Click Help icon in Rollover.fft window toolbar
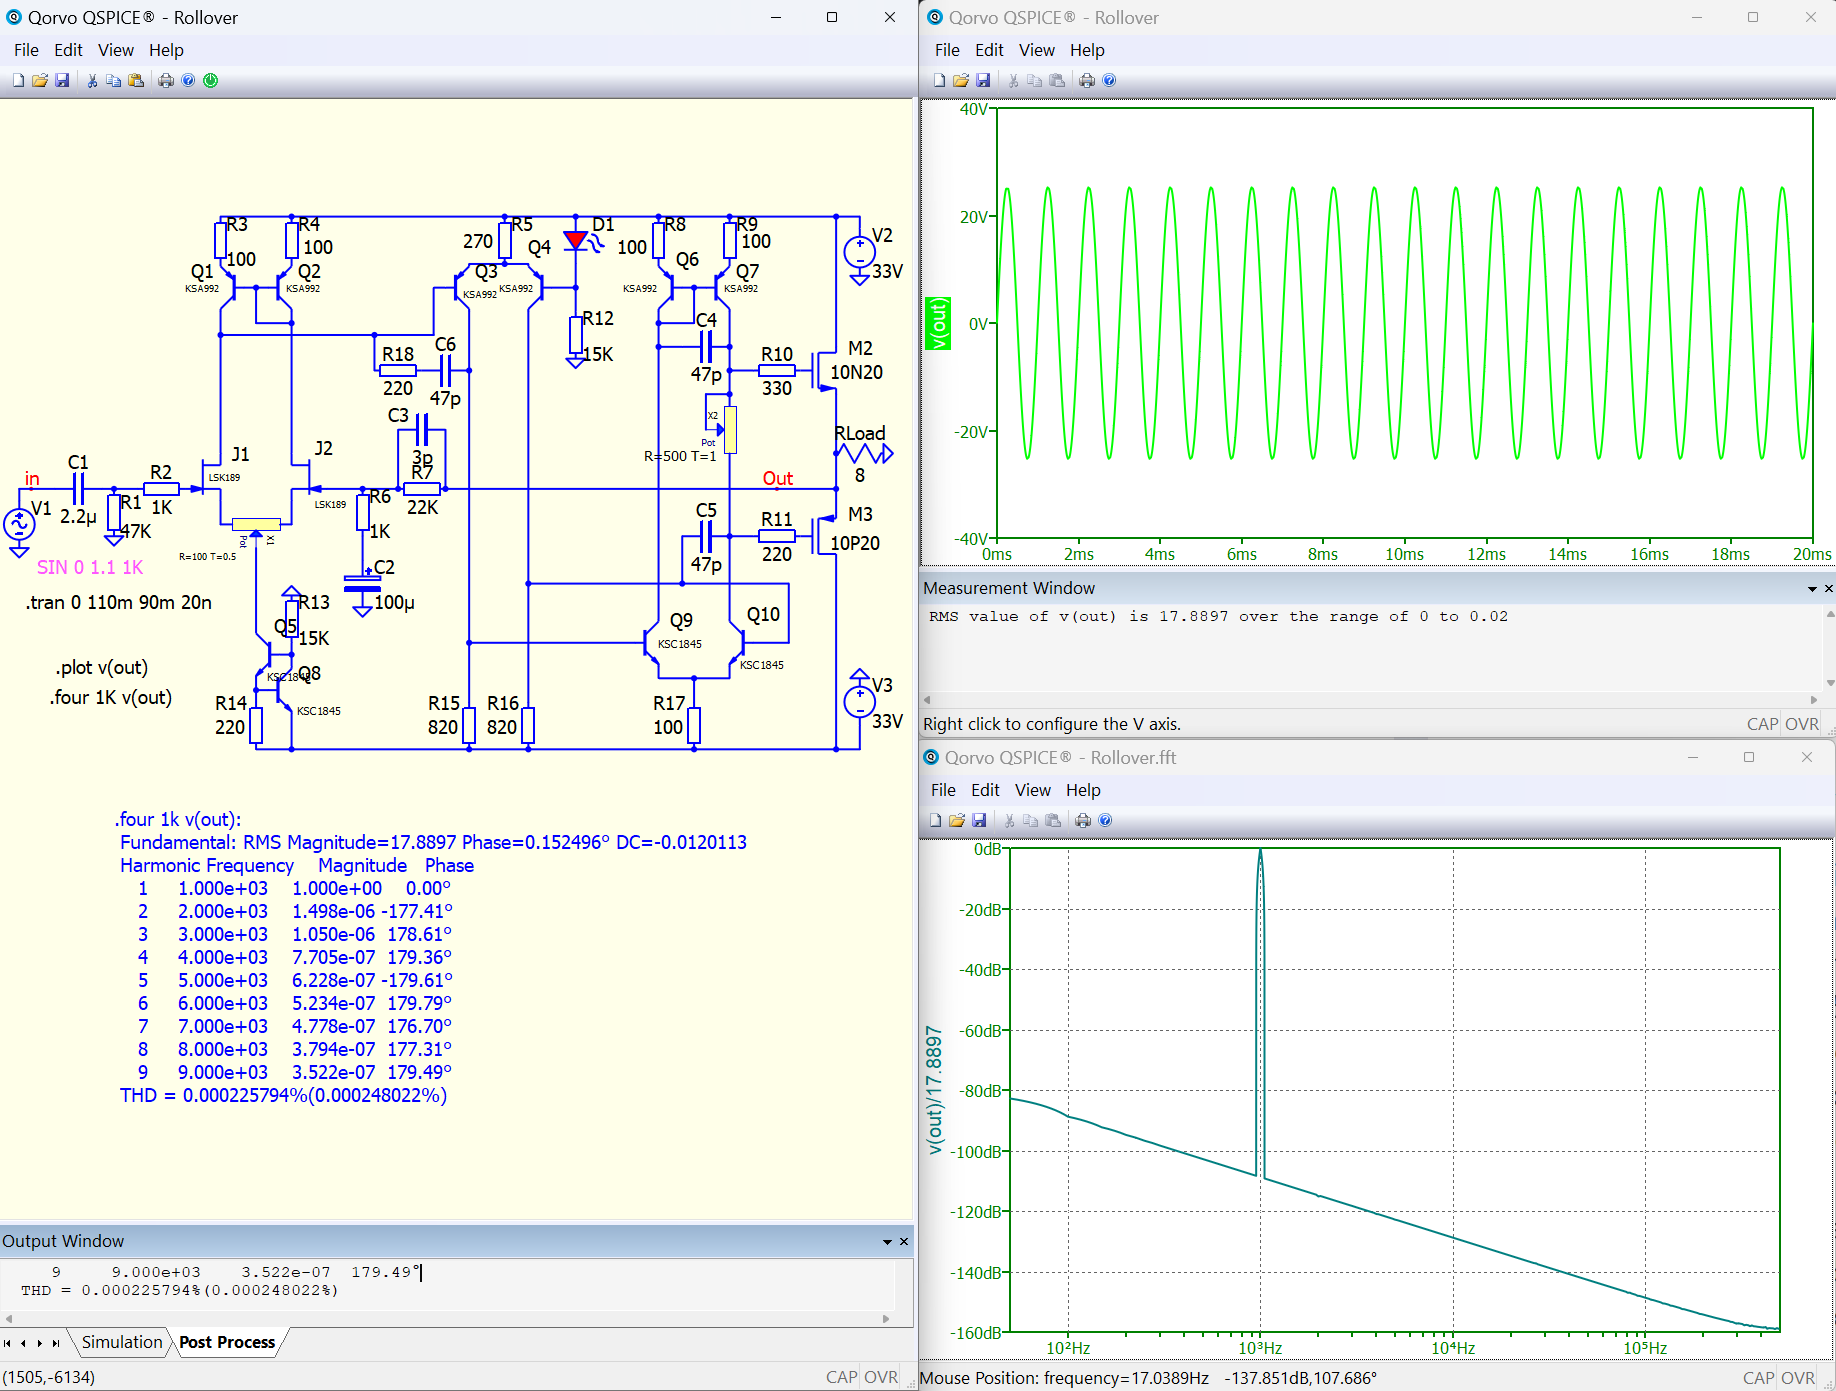The image size is (1836, 1391). (1105, 821)
